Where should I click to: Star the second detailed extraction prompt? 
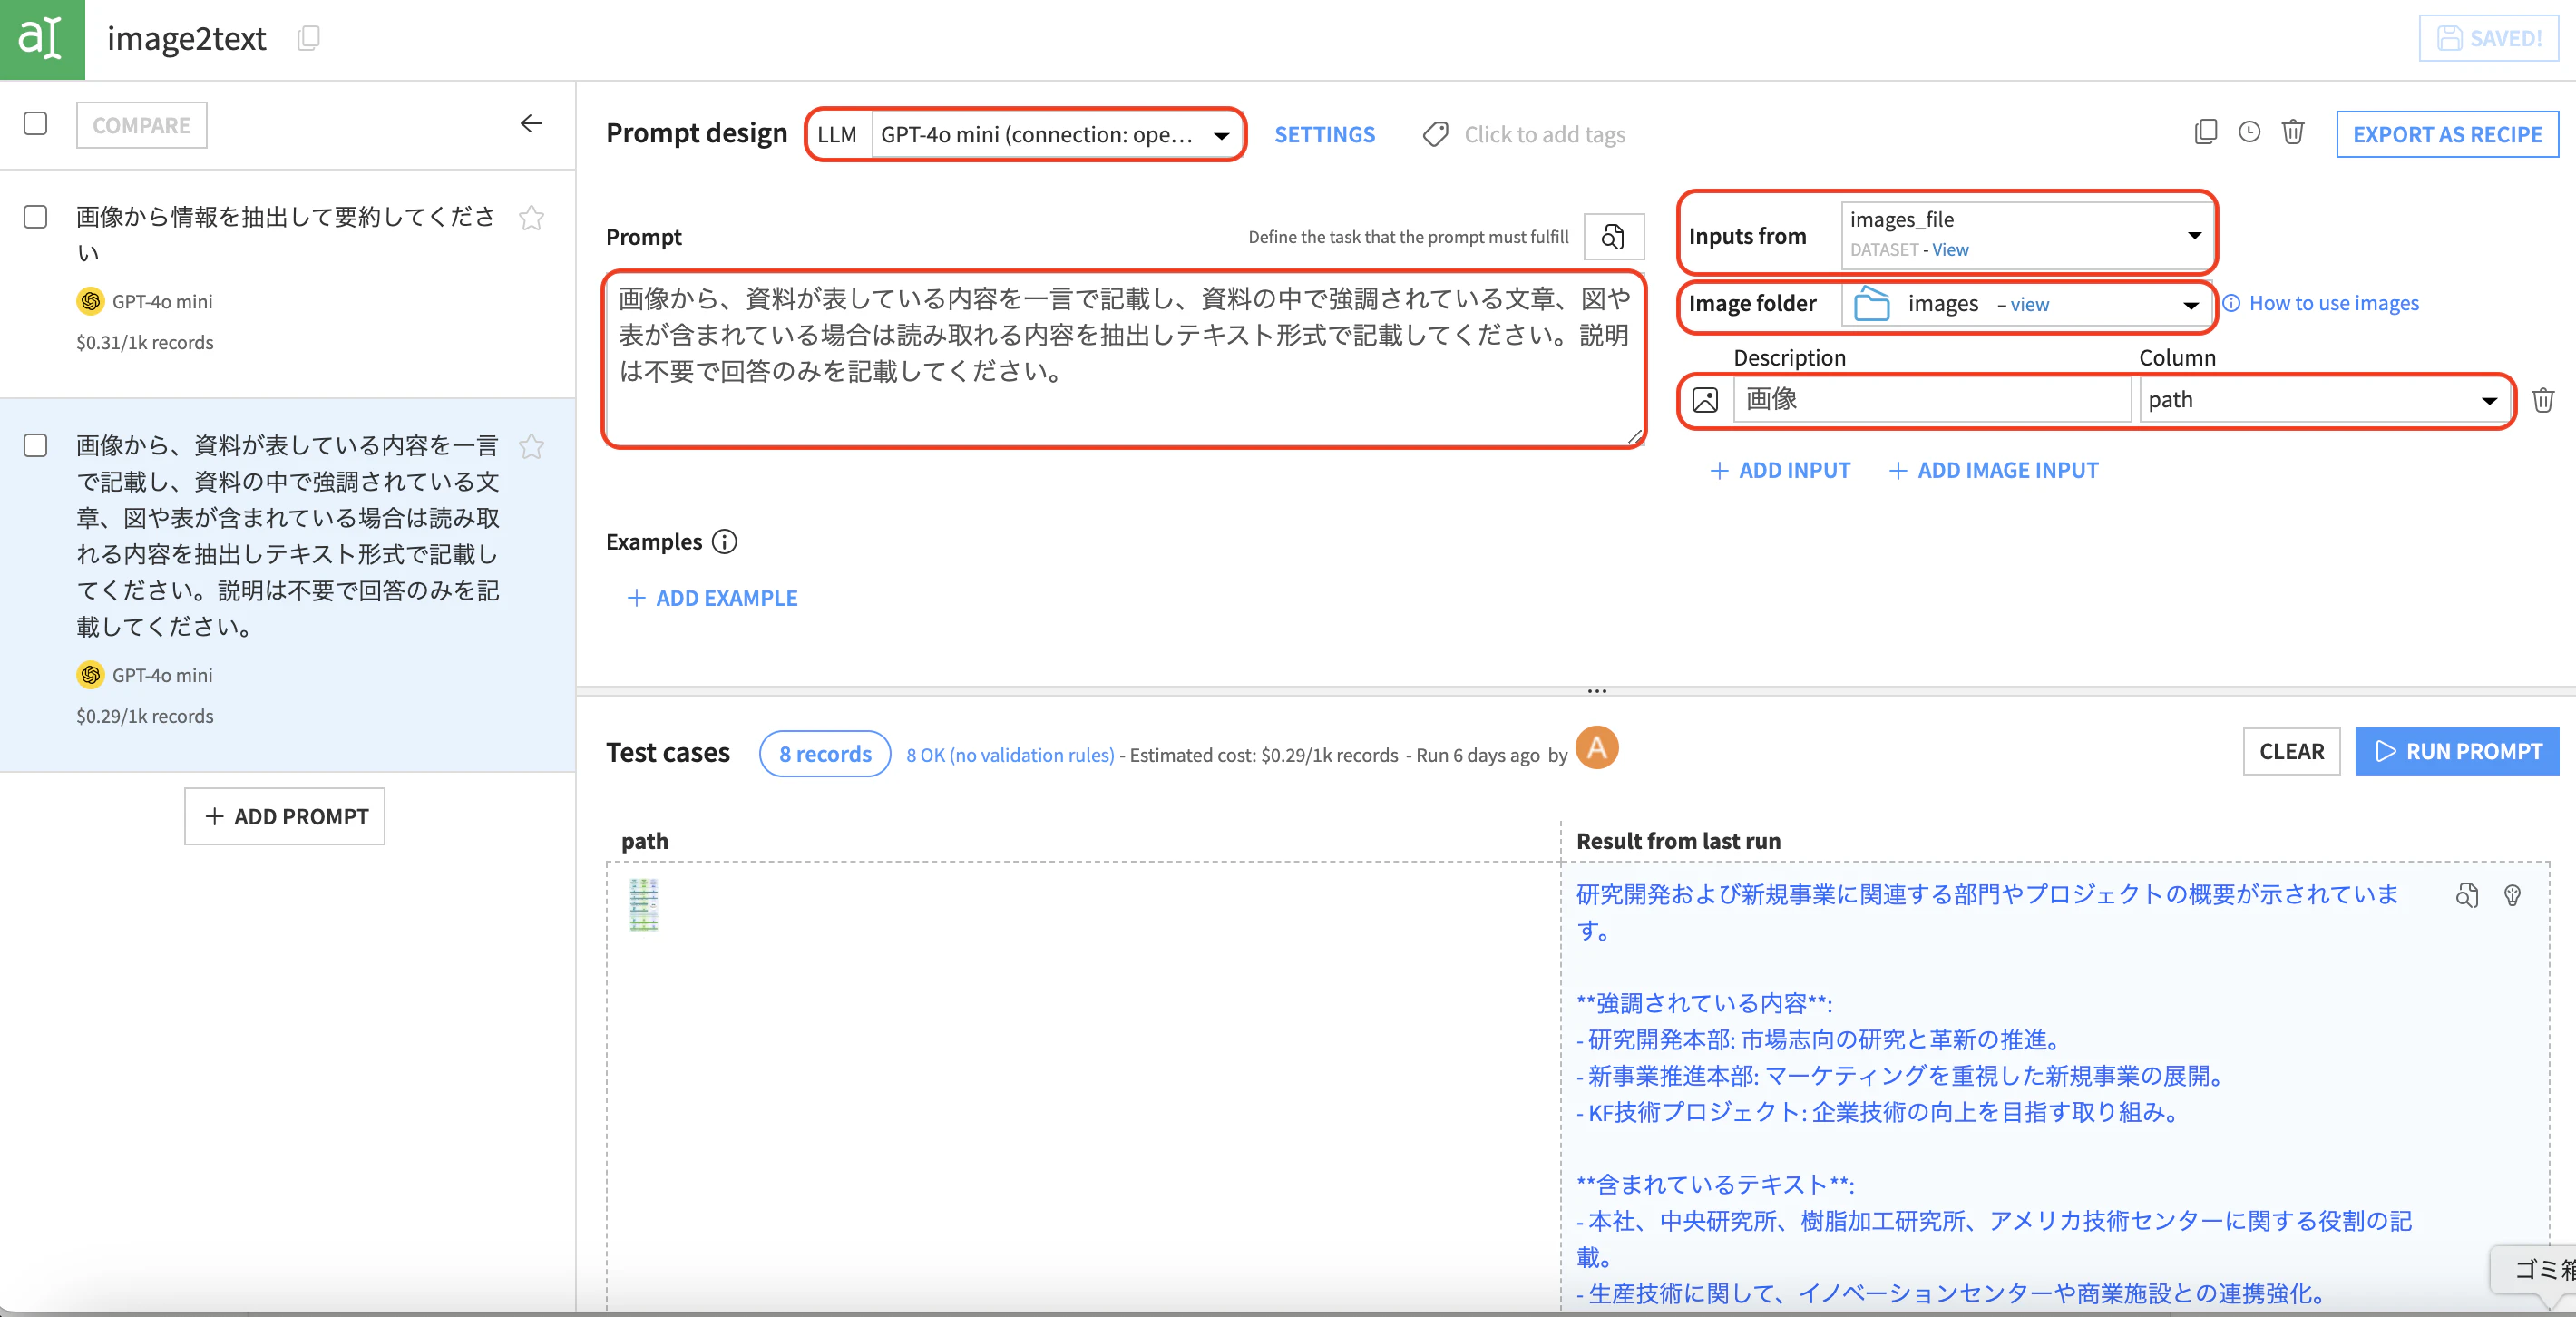coord(531,446)
